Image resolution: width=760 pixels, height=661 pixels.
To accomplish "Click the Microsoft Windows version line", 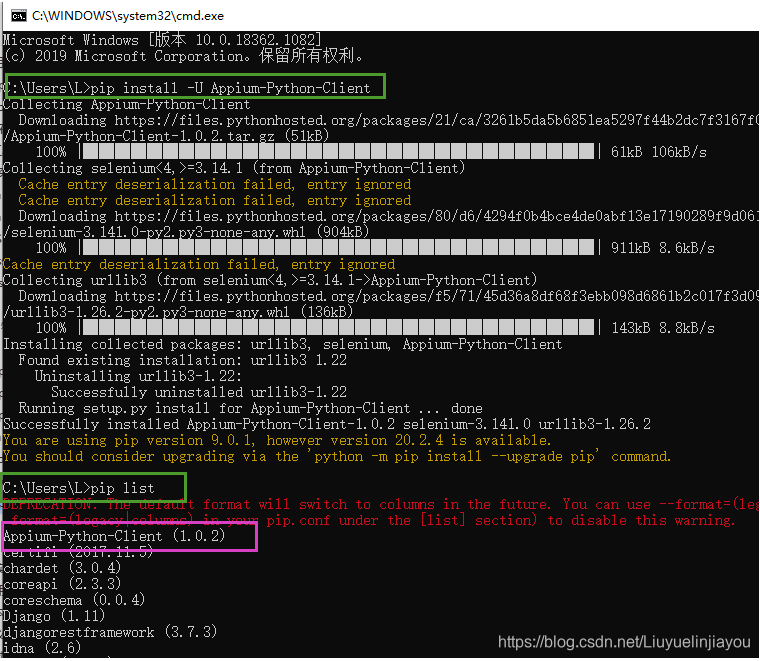I will click(x=162, y=40).
